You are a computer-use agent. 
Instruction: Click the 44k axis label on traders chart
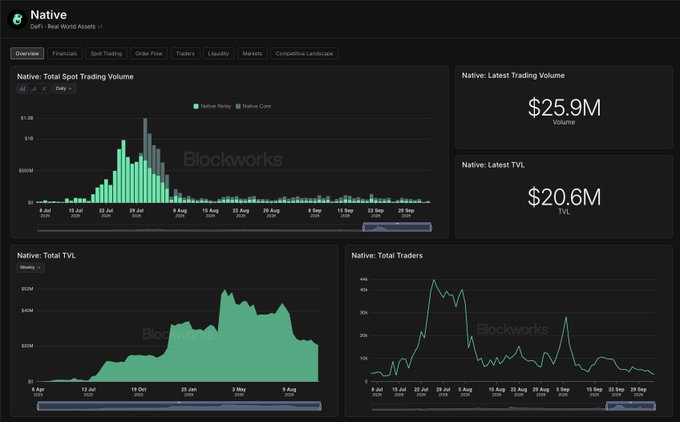click(363, 279)
